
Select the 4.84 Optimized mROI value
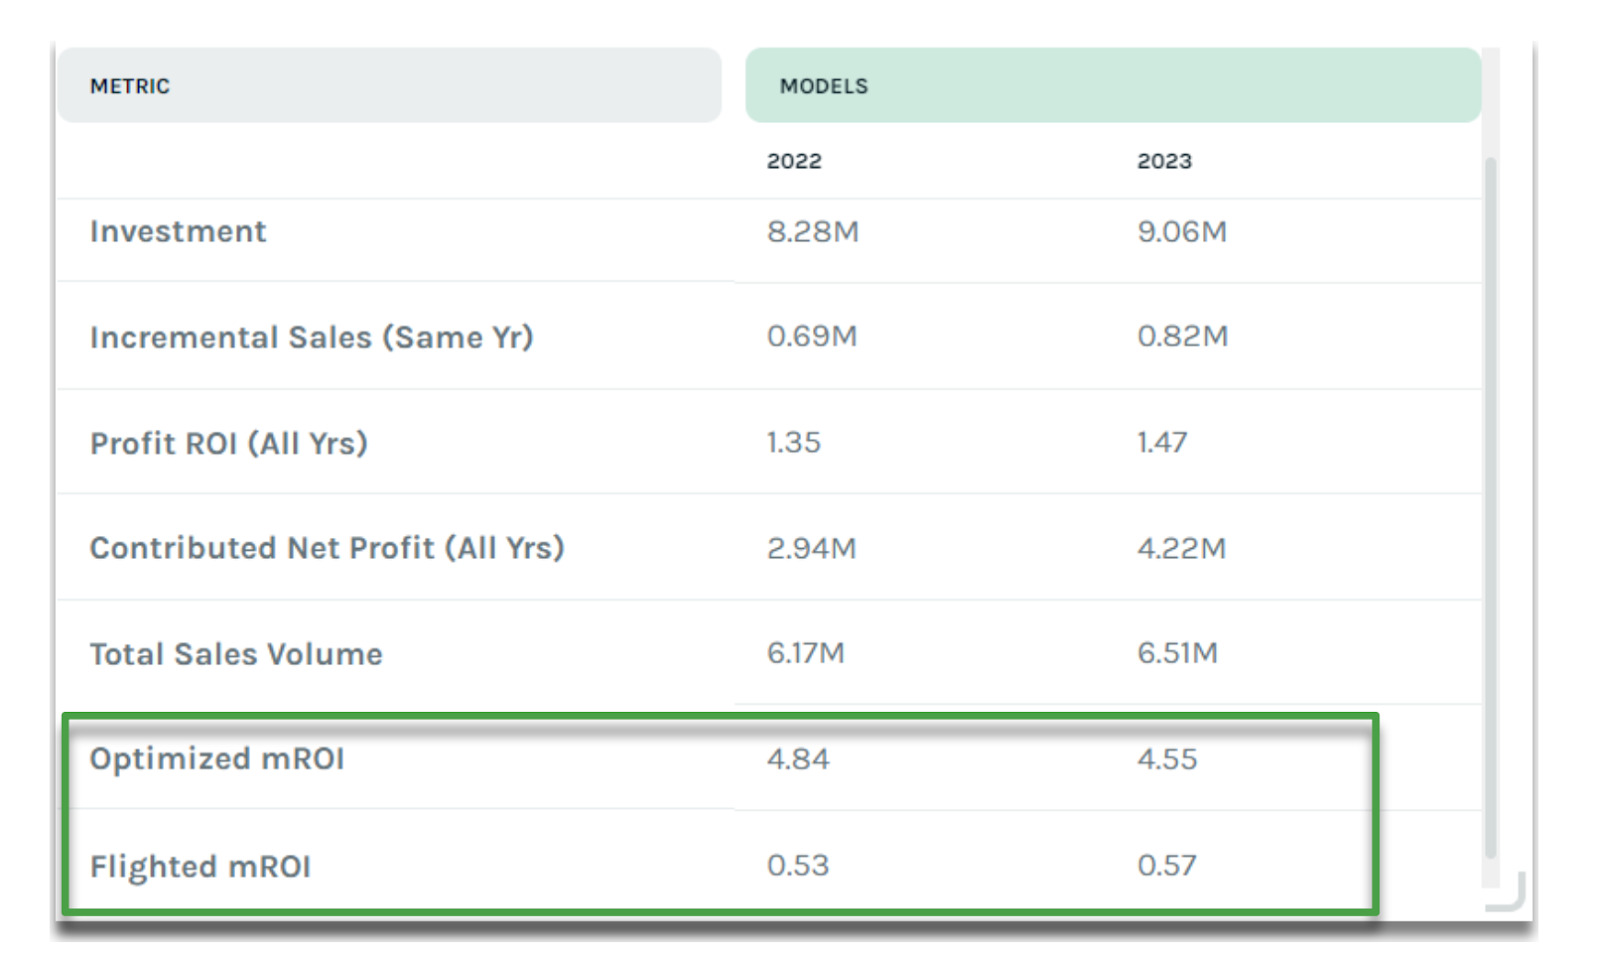coord(797,759)
